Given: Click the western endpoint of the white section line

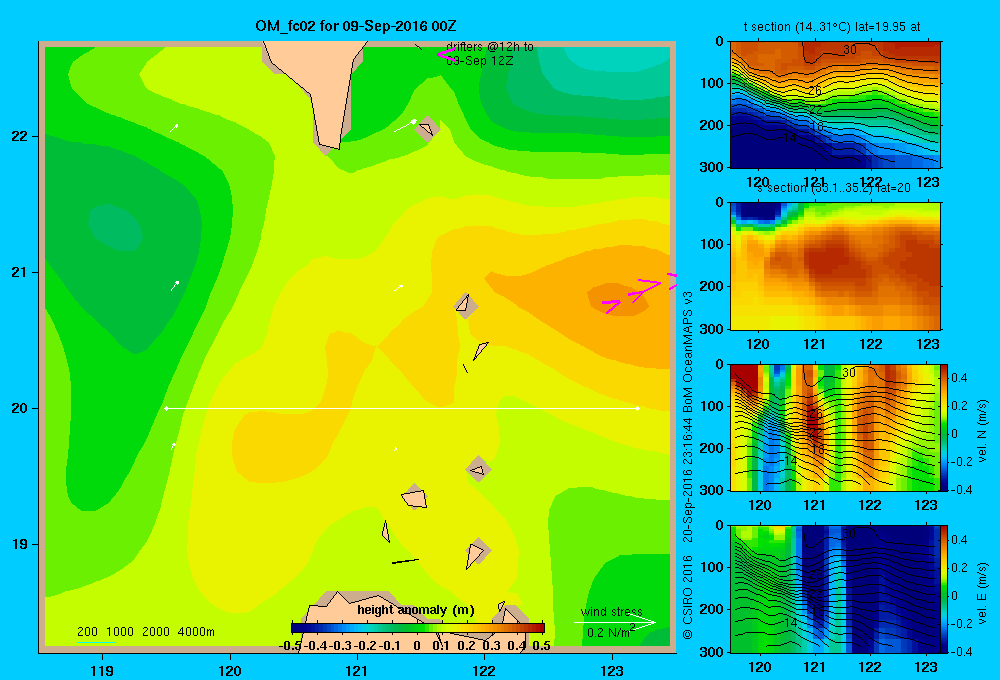Looking at the screenshot, I should click(x=166, y=408).
